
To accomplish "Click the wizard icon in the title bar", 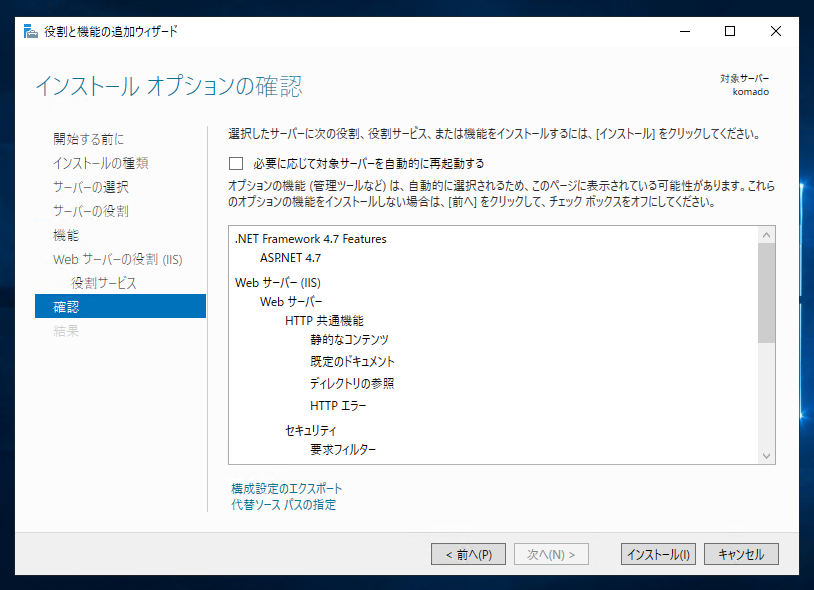I will 31,32.
